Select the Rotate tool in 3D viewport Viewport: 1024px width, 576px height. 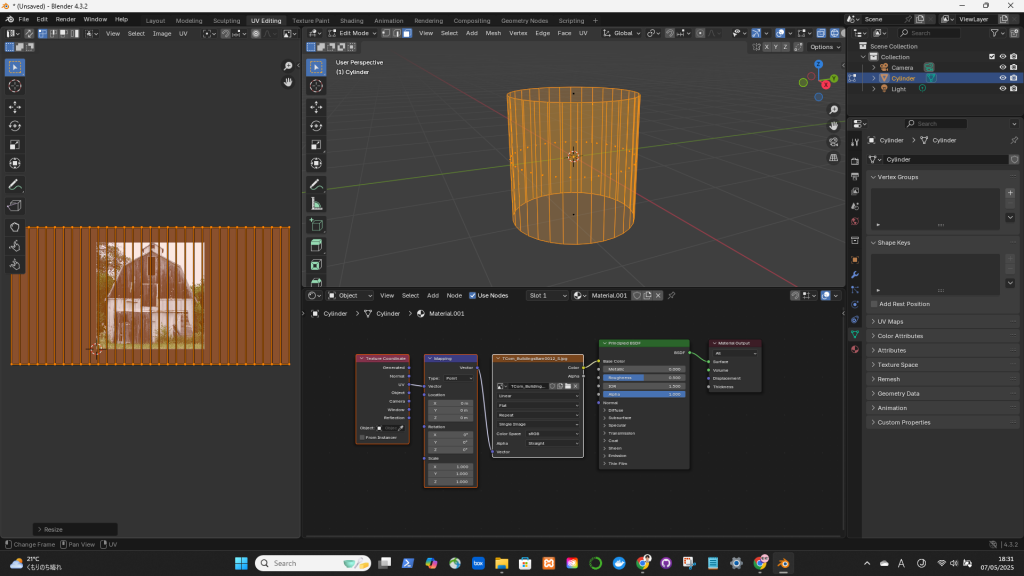pyautogui.click(x=316, y=125)
